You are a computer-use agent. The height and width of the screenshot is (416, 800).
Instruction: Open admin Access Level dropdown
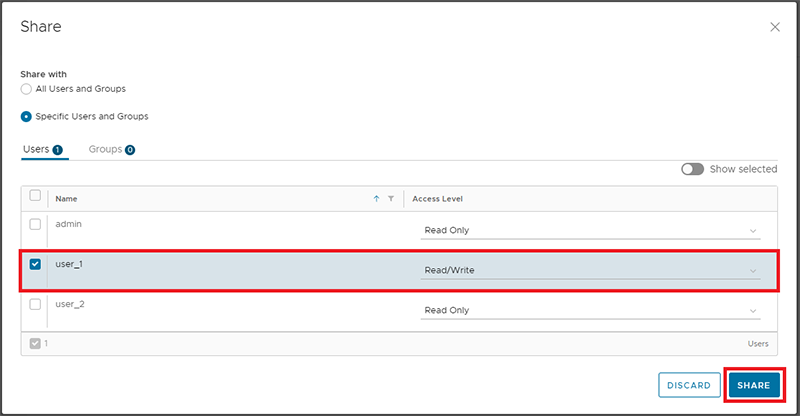(x=590, y=230)
